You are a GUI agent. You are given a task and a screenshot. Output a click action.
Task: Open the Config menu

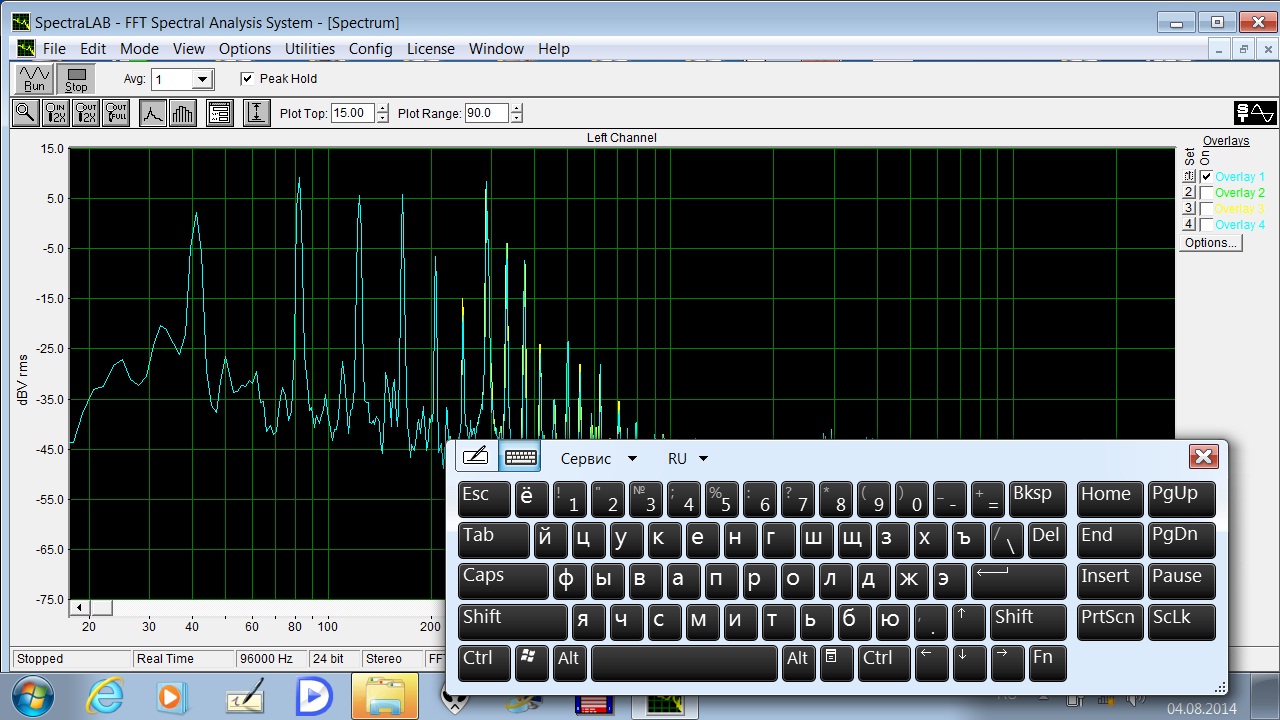[370, 49]
